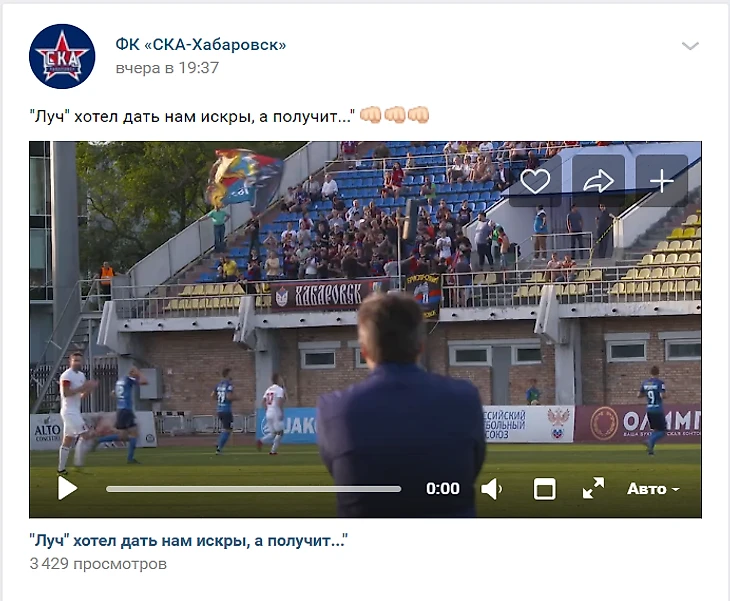Click the 0:00 time indicator
This screenshot has height=601, width=730.
click(443, 489)
